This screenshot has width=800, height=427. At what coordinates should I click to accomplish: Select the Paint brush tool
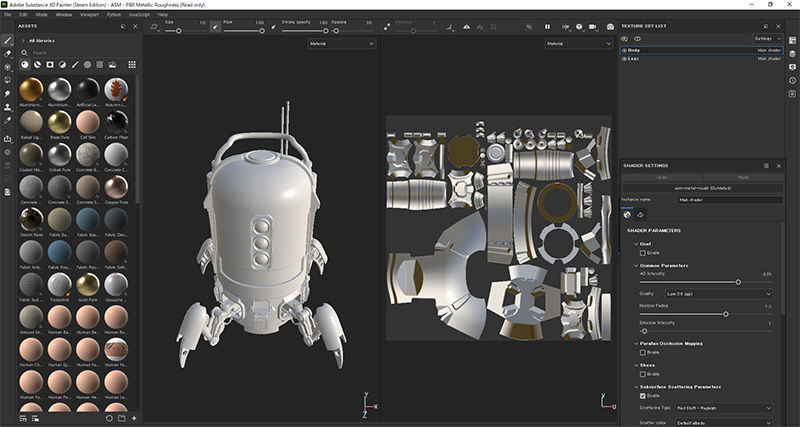coord(8,40)
